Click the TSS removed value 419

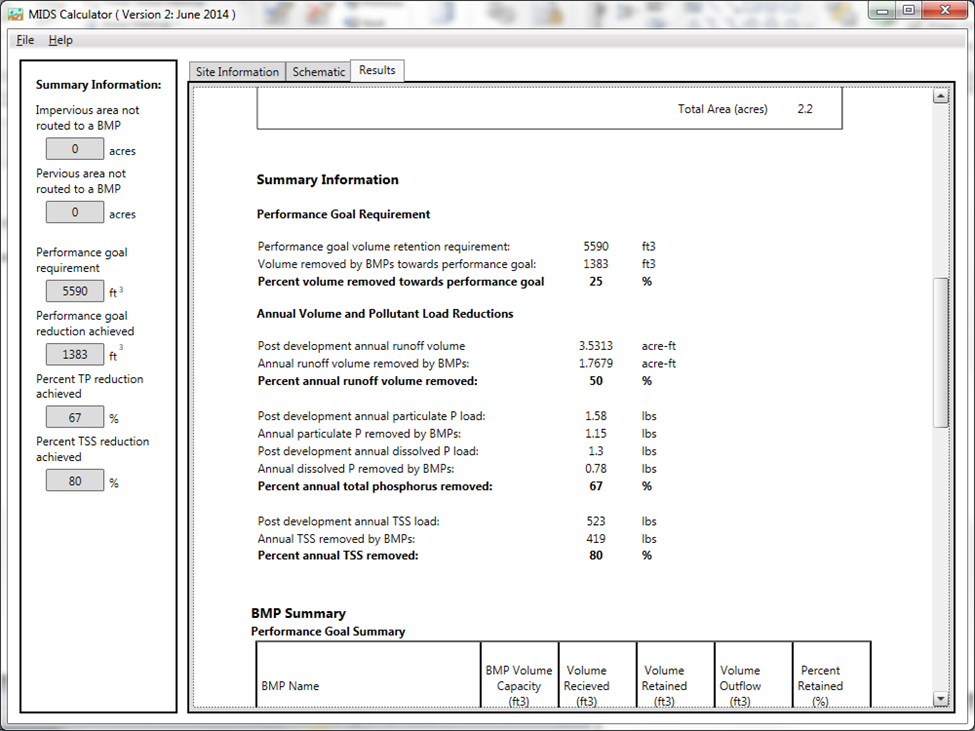tap(596, 538)
